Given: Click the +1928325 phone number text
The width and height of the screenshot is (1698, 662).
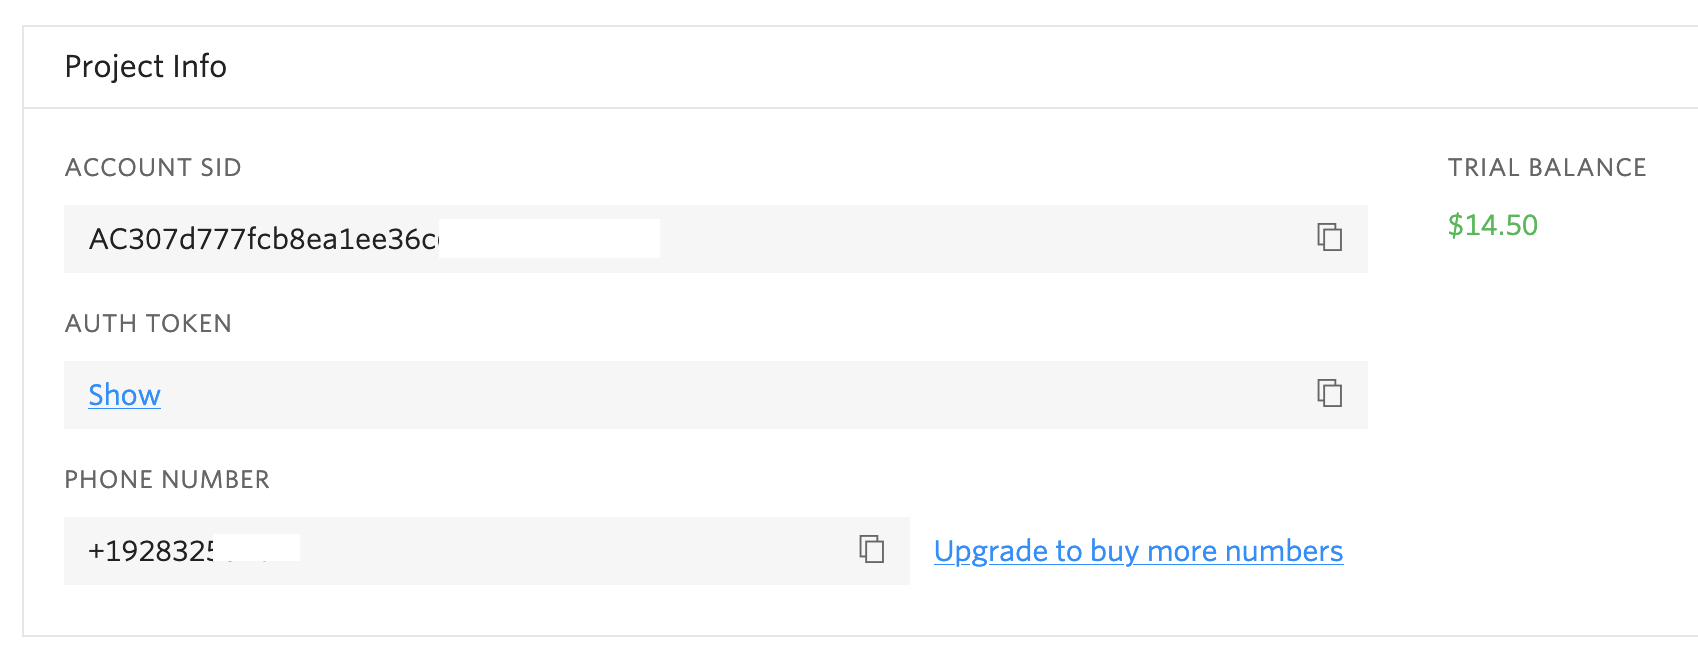Looking at the screenshot, I should pos(151,551).
